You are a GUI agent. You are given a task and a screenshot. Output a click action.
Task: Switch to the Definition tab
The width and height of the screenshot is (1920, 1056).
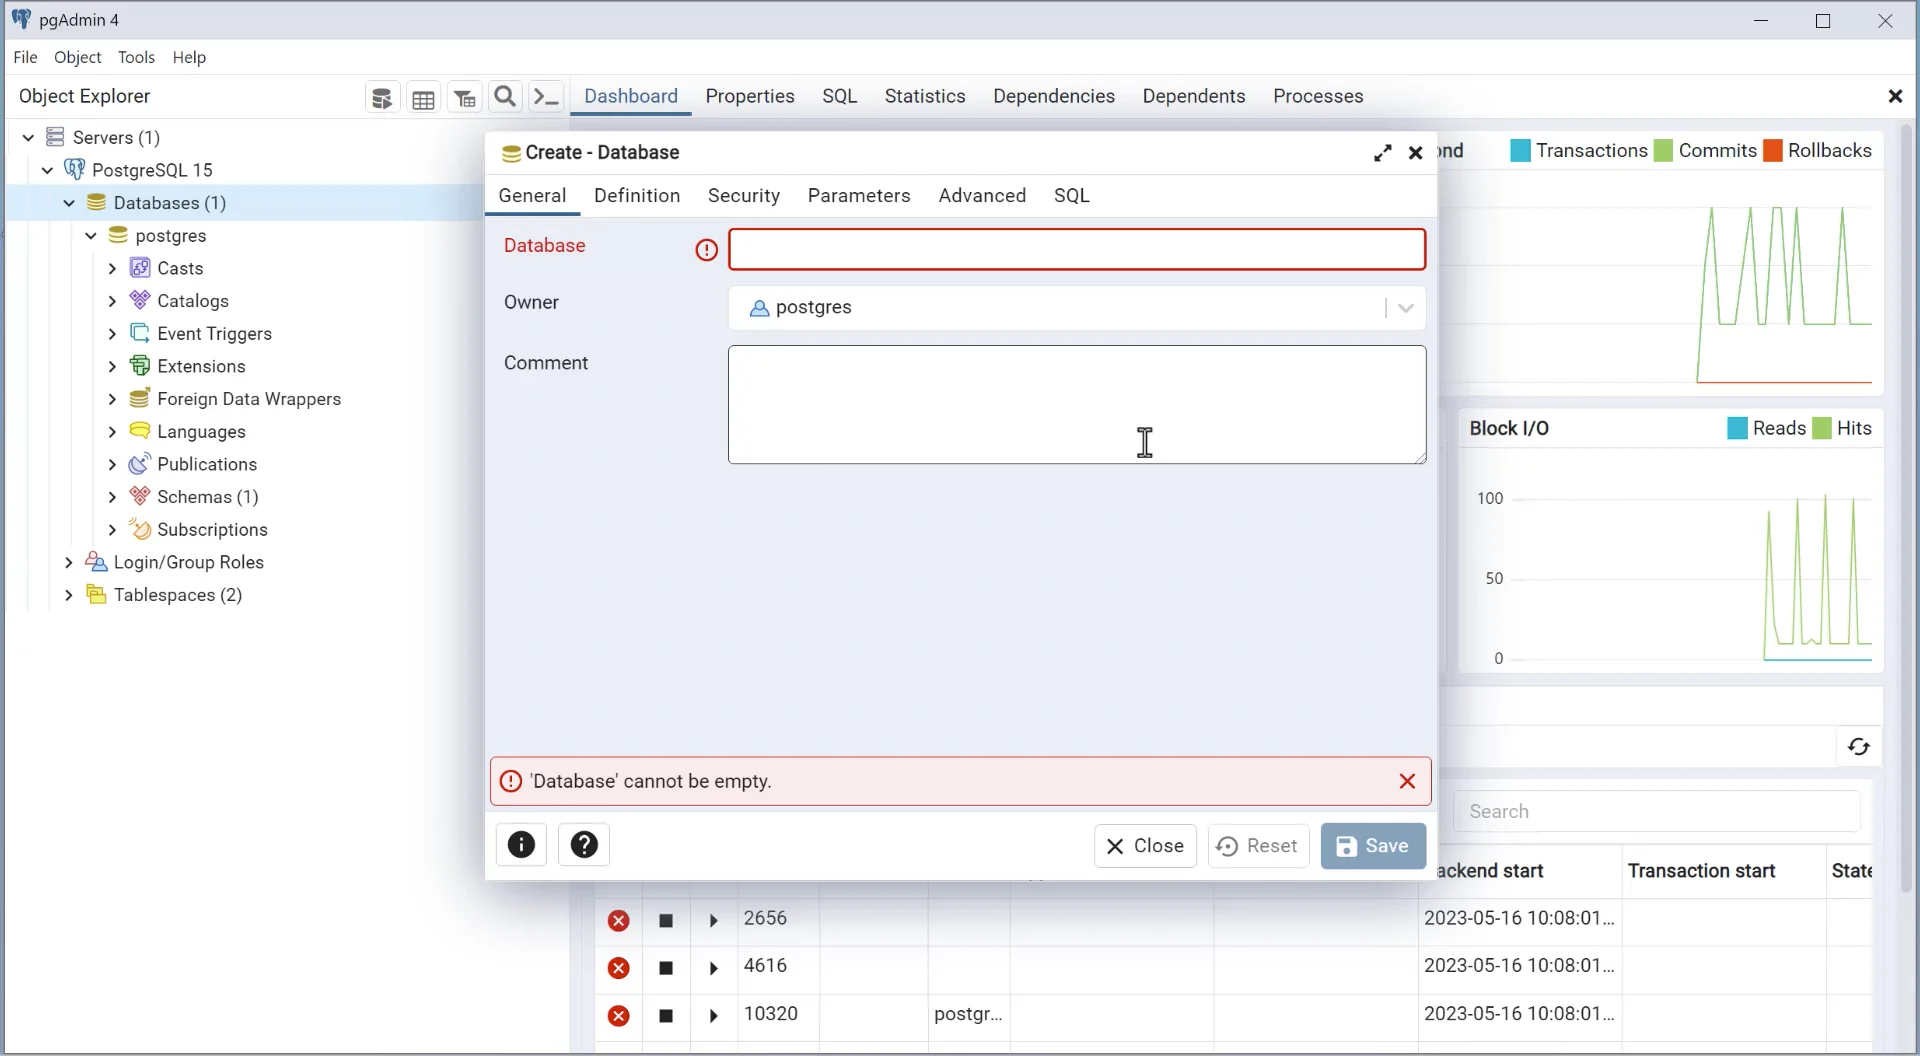pyautogui.click(x=637, y=195)
